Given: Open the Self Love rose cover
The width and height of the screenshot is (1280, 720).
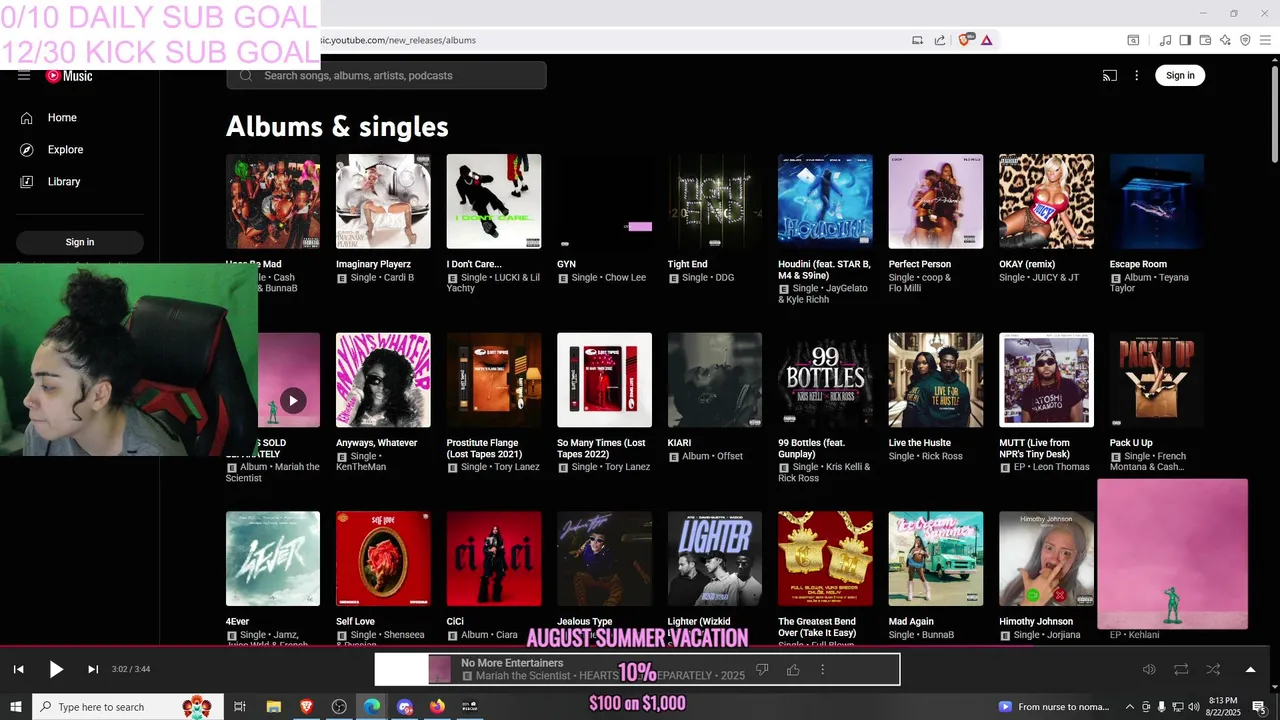Looking at the screenshot, I should pos(383,559).
